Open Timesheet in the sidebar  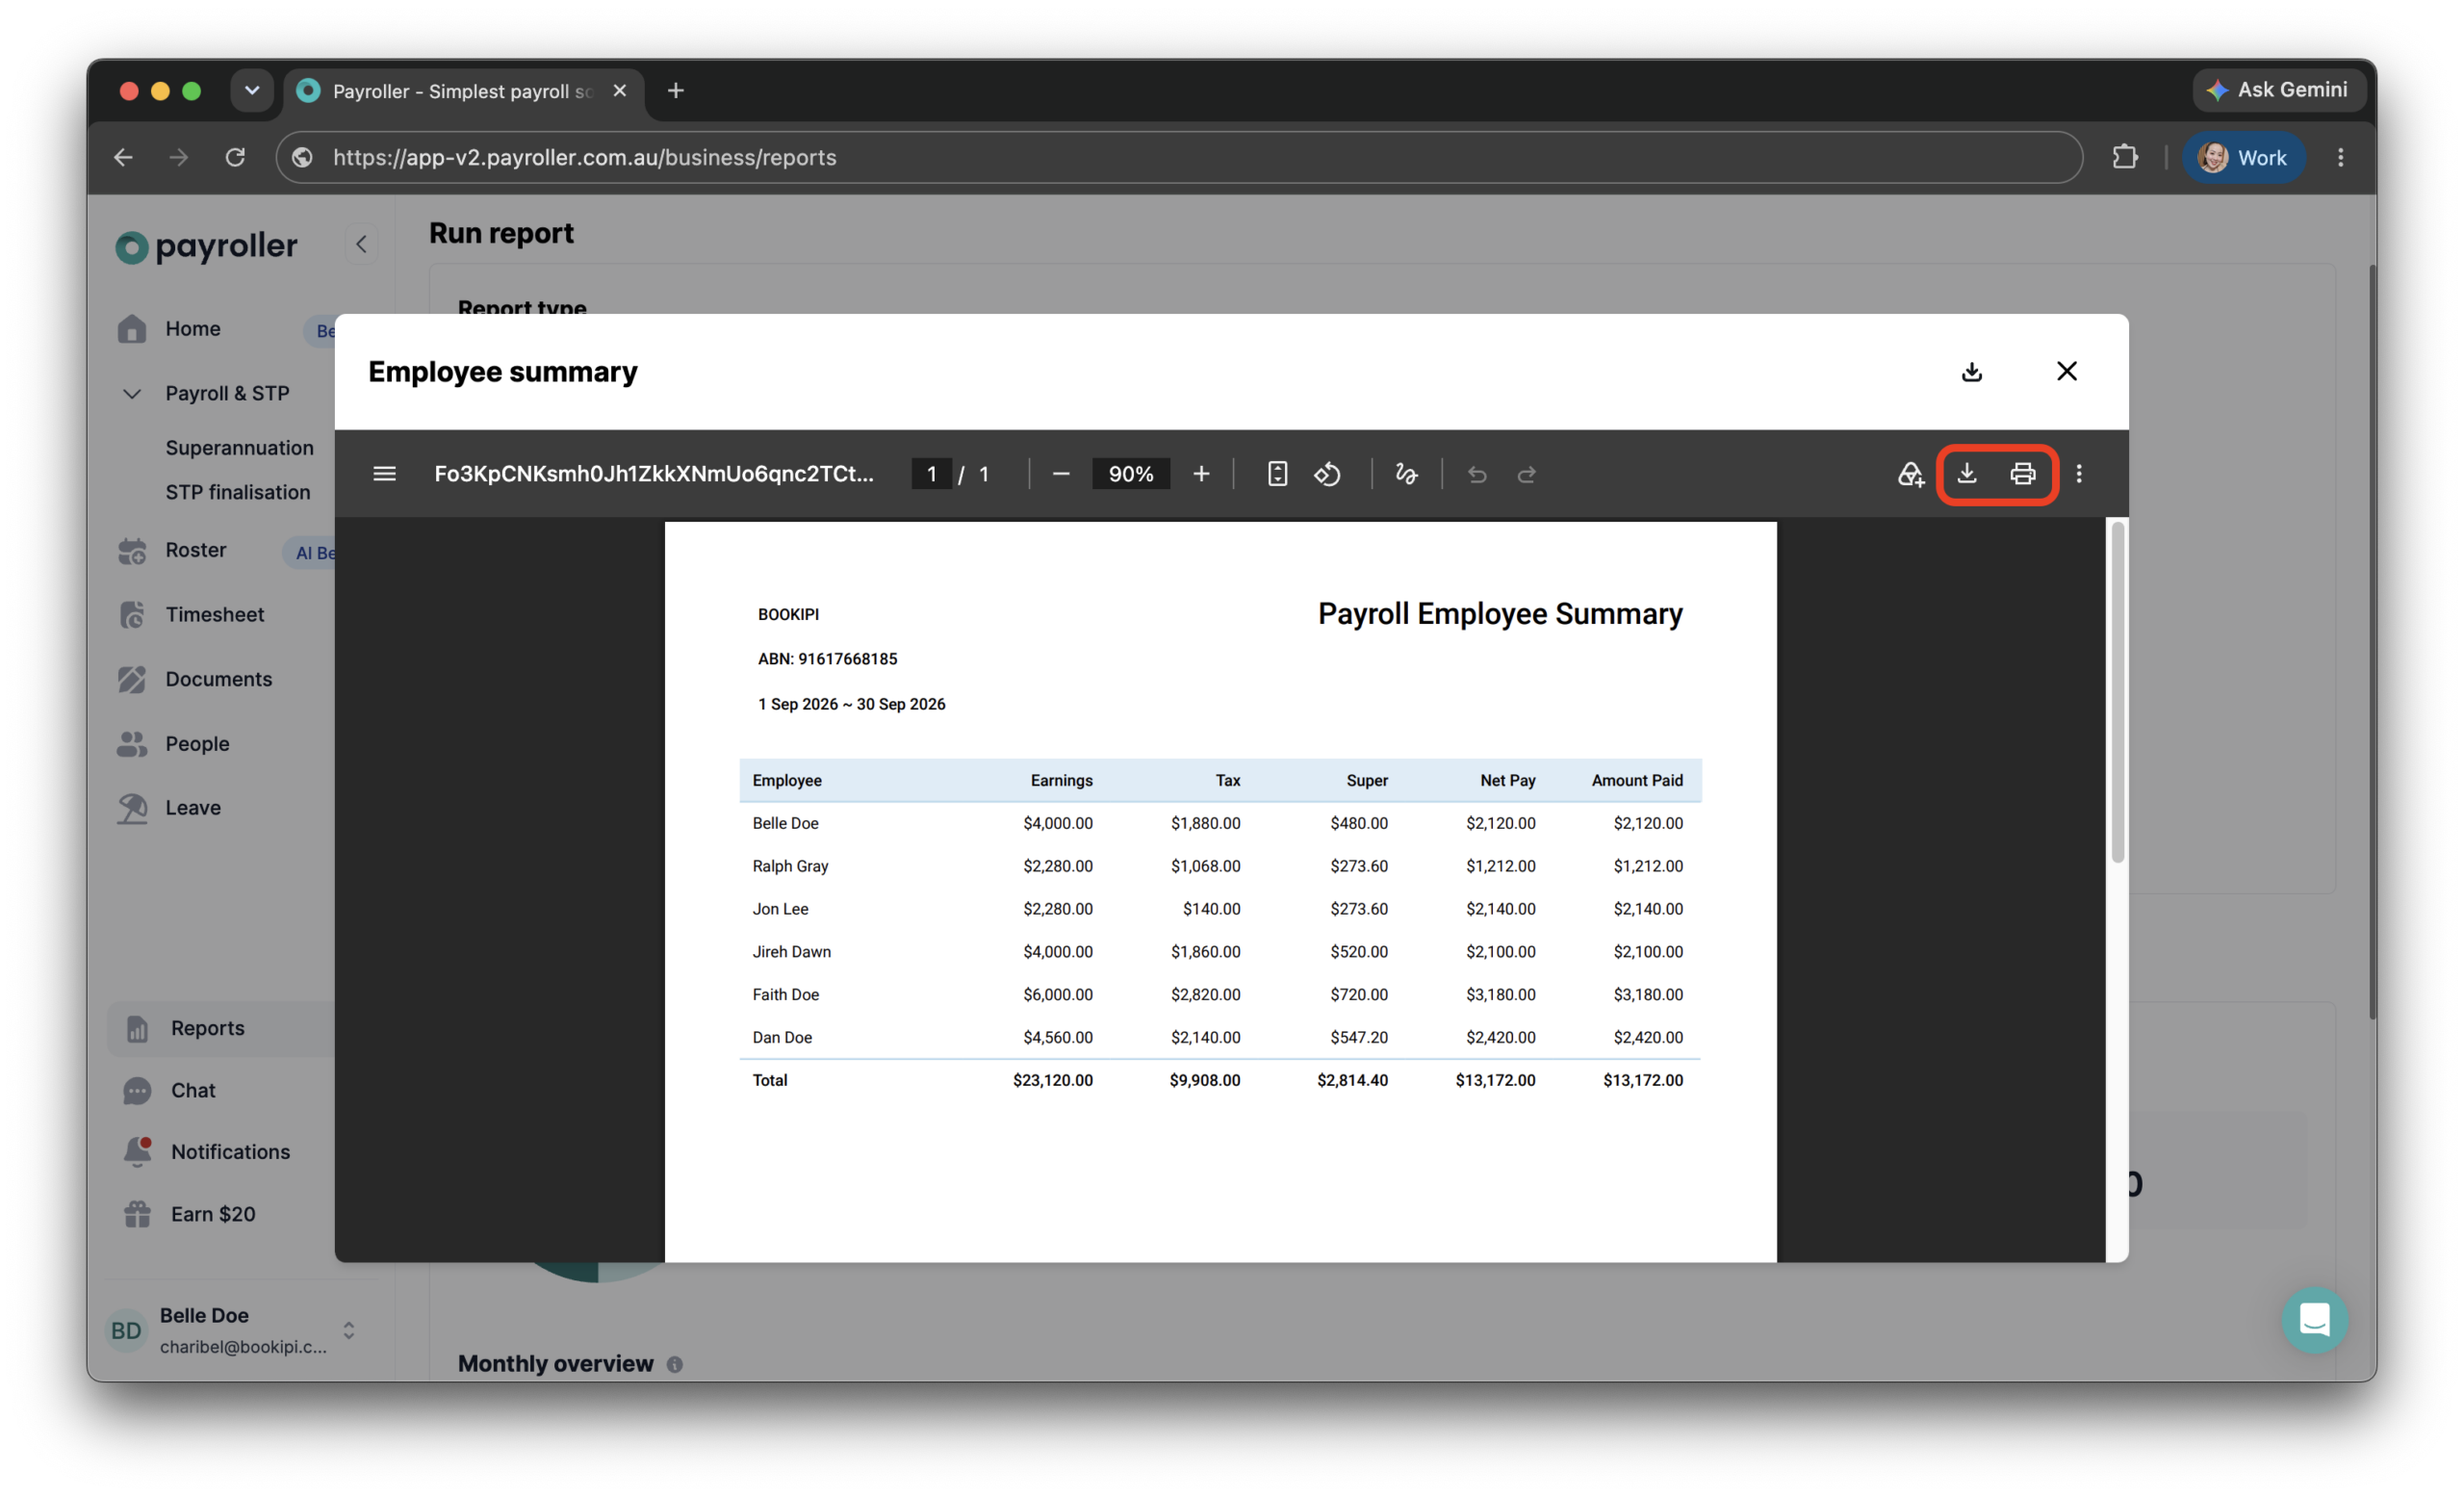point(215,615)
